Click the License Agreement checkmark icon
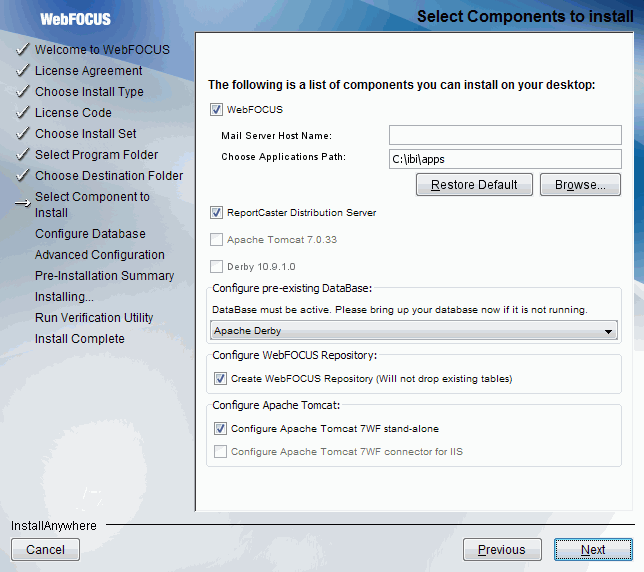644x572 pixels. coord(22,70)
